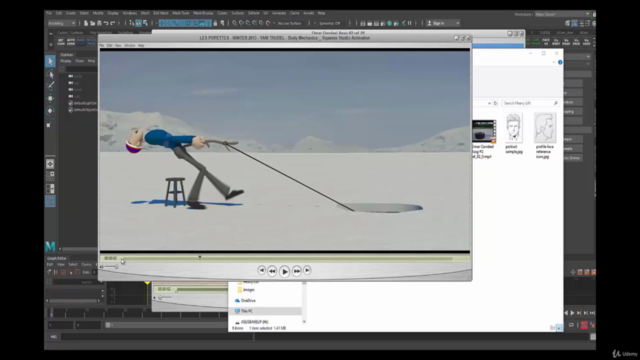The height and width of the screenshot is (360, 640).
Task: Select the Move tool in Maya toolbox
Action: (50, 98)
